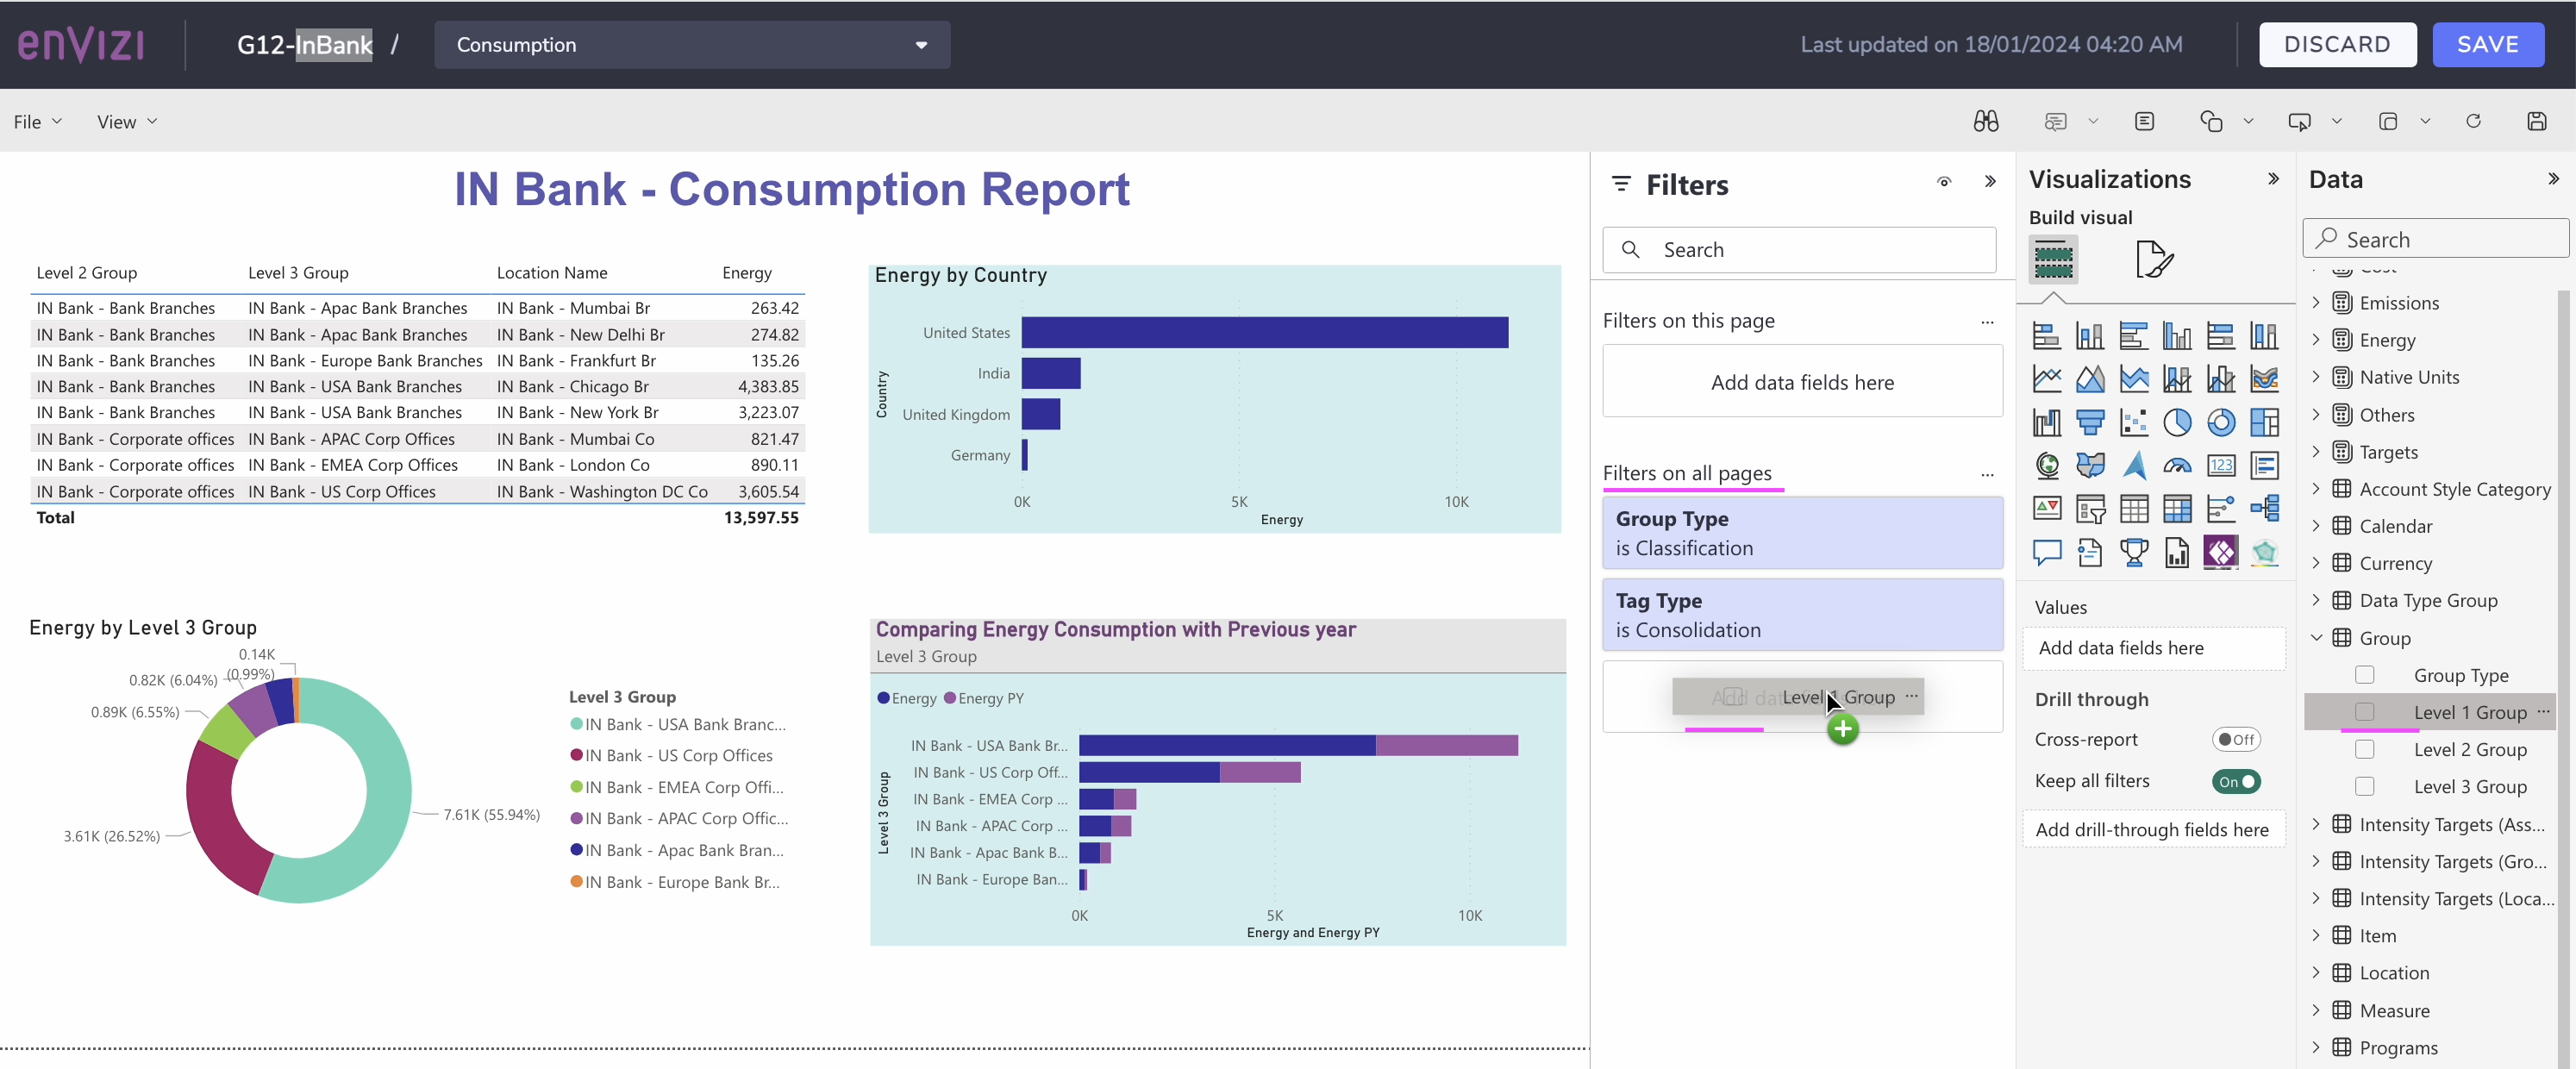Click the binoculars icon in toolbar
Screen dimensions: 2576x1069
pyautogui.click(x=1986, y=122)
